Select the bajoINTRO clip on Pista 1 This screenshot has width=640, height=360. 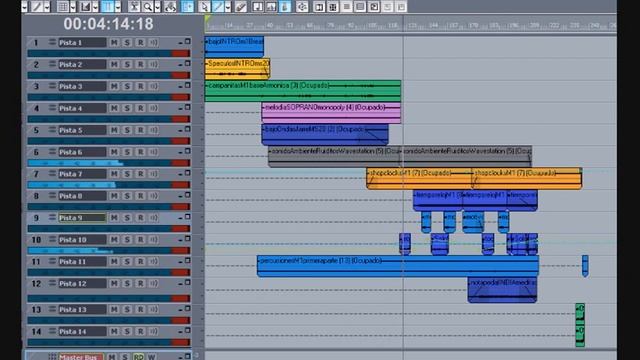pos(234,47)
